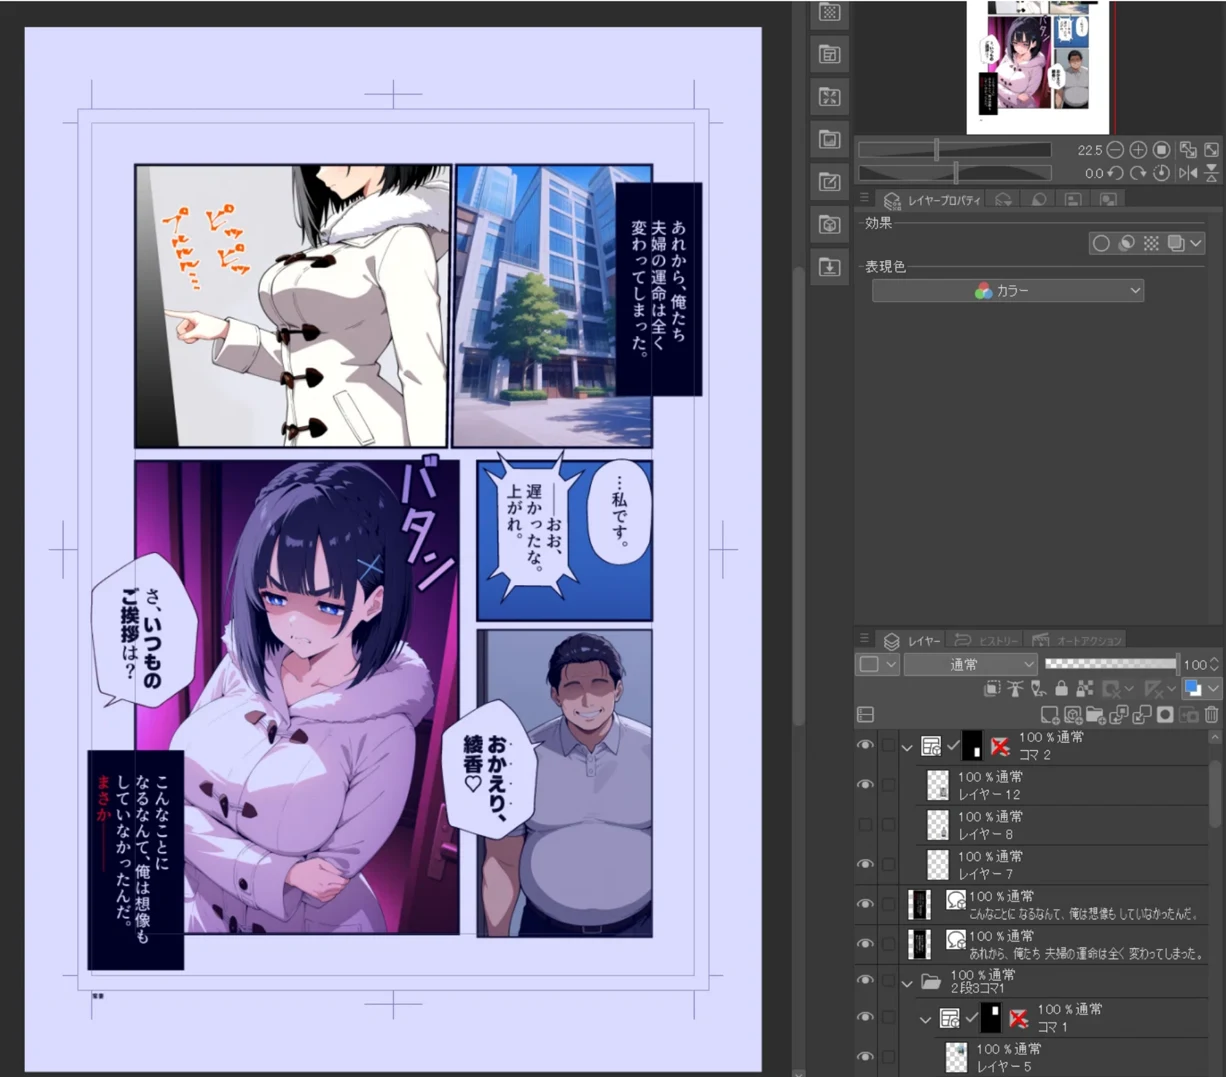1226x1077 pixels.
Task: Tick the selection checkbox beside レイヤー 12
Action: click(x=888, y=785)
